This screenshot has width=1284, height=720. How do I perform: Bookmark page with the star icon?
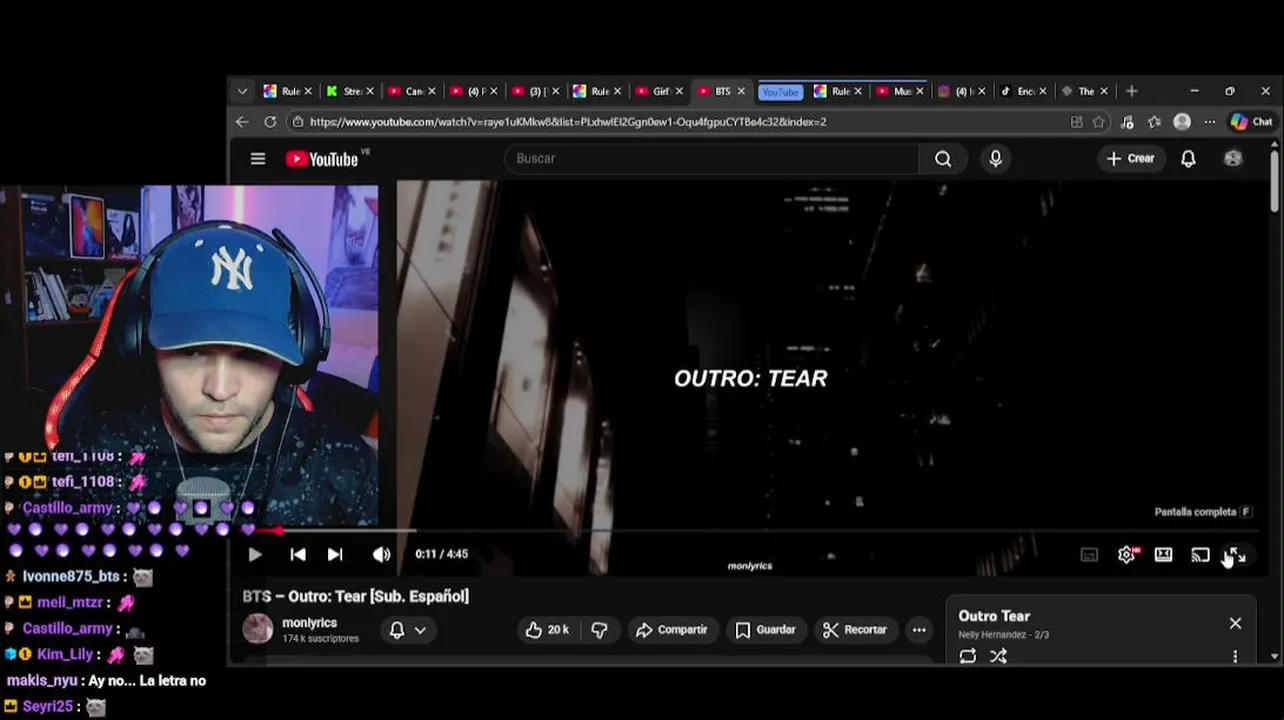1099,122
